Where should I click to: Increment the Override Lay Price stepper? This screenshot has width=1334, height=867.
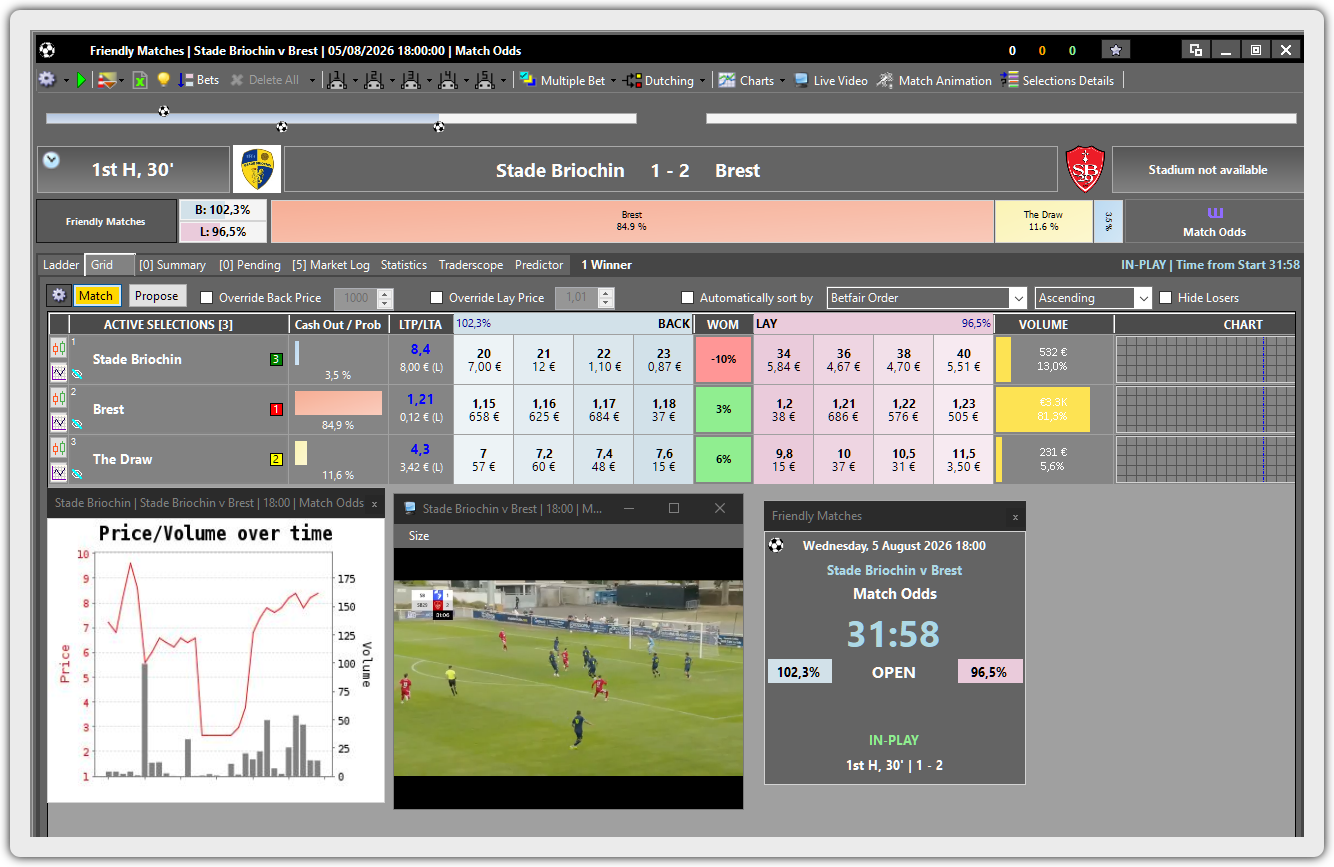(607, 293)
